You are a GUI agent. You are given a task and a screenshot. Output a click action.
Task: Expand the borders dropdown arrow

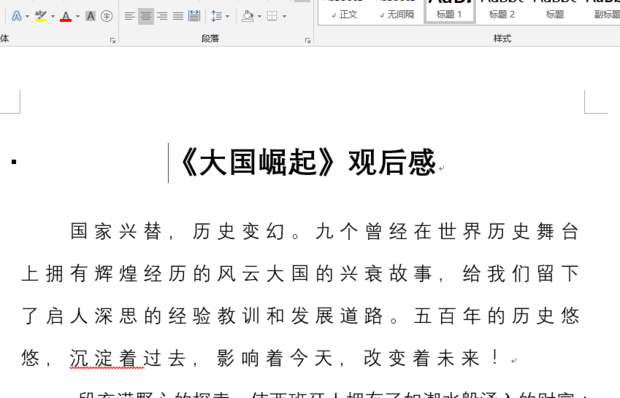(x=284, y=16)
